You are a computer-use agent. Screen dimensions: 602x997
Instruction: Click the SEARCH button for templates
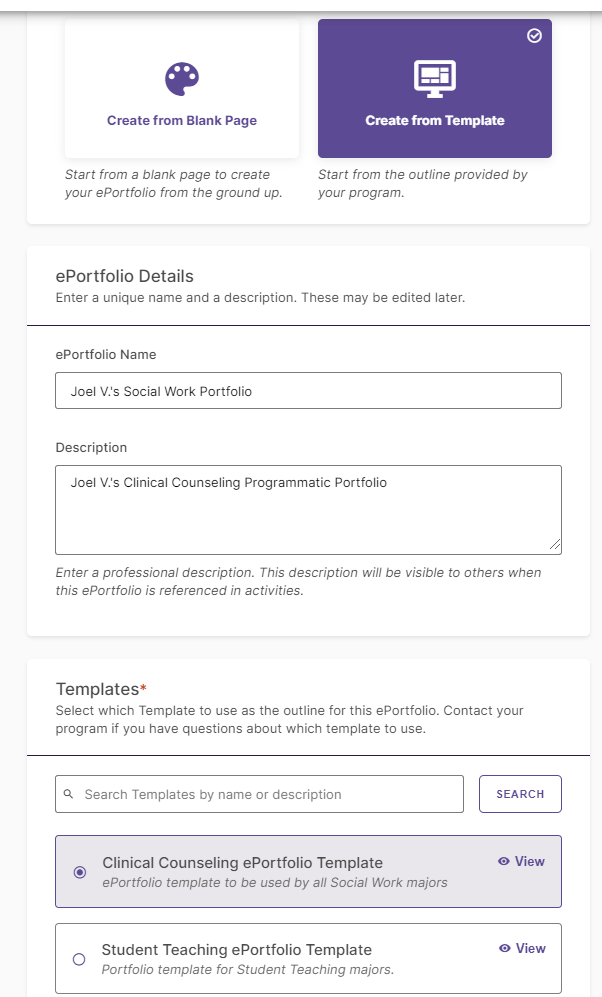click(x=520, y=794)
